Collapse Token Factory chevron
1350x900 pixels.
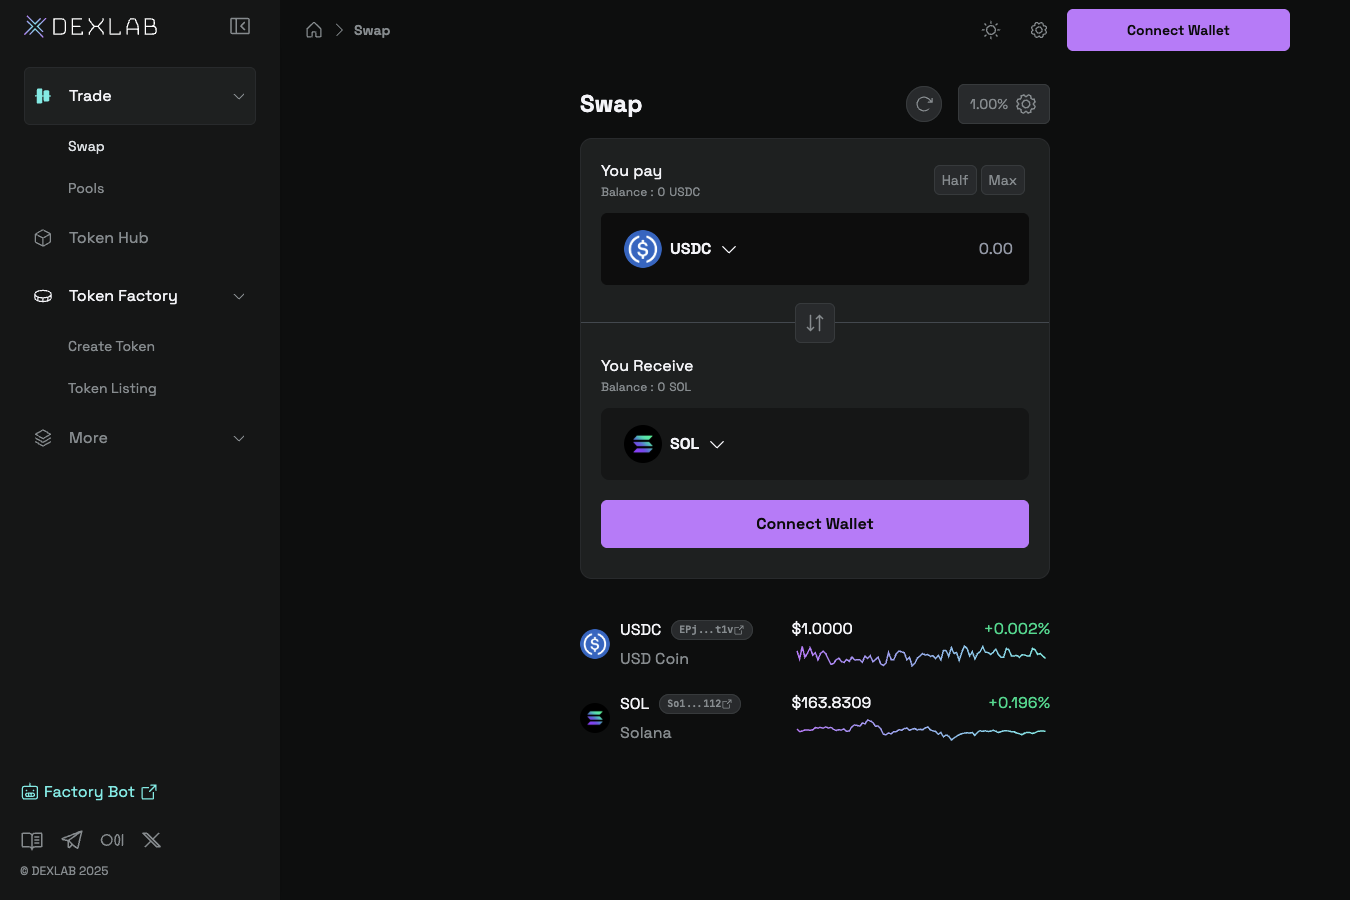[239, 296]
